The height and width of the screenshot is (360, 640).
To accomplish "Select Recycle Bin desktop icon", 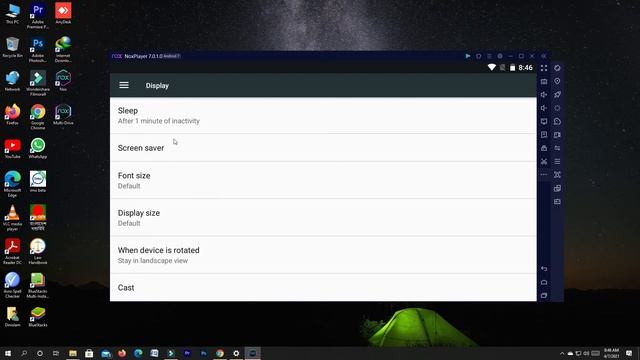I will coord(12,47).
